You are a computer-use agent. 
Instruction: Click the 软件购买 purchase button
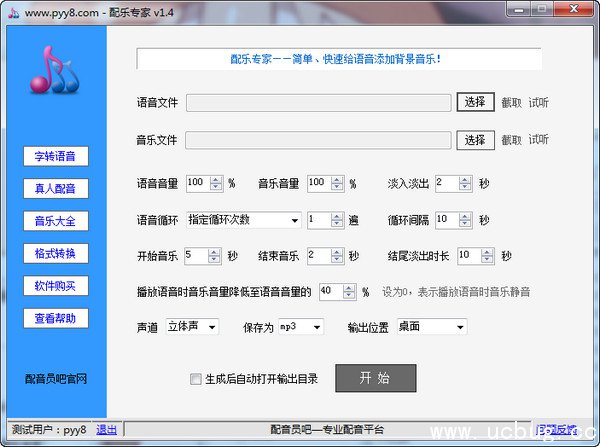55,286
